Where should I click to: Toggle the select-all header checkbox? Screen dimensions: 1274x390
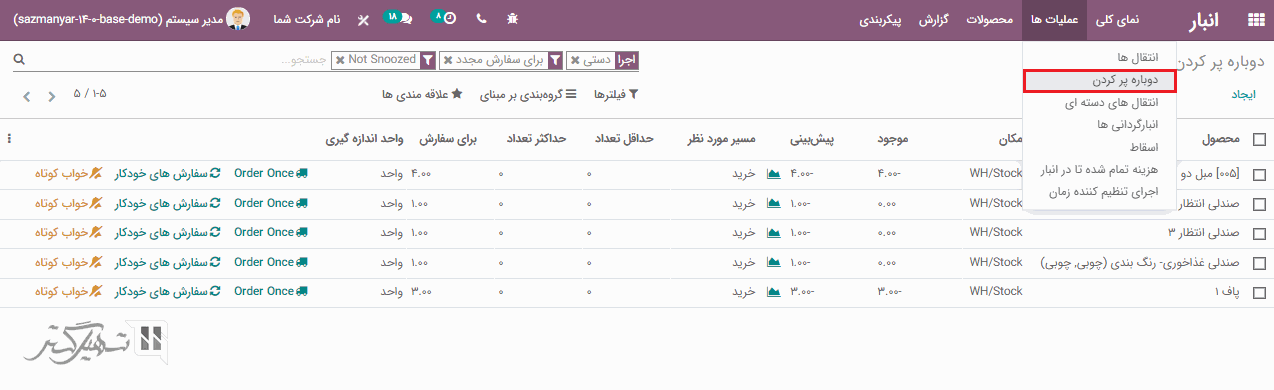coord(1259,140)
